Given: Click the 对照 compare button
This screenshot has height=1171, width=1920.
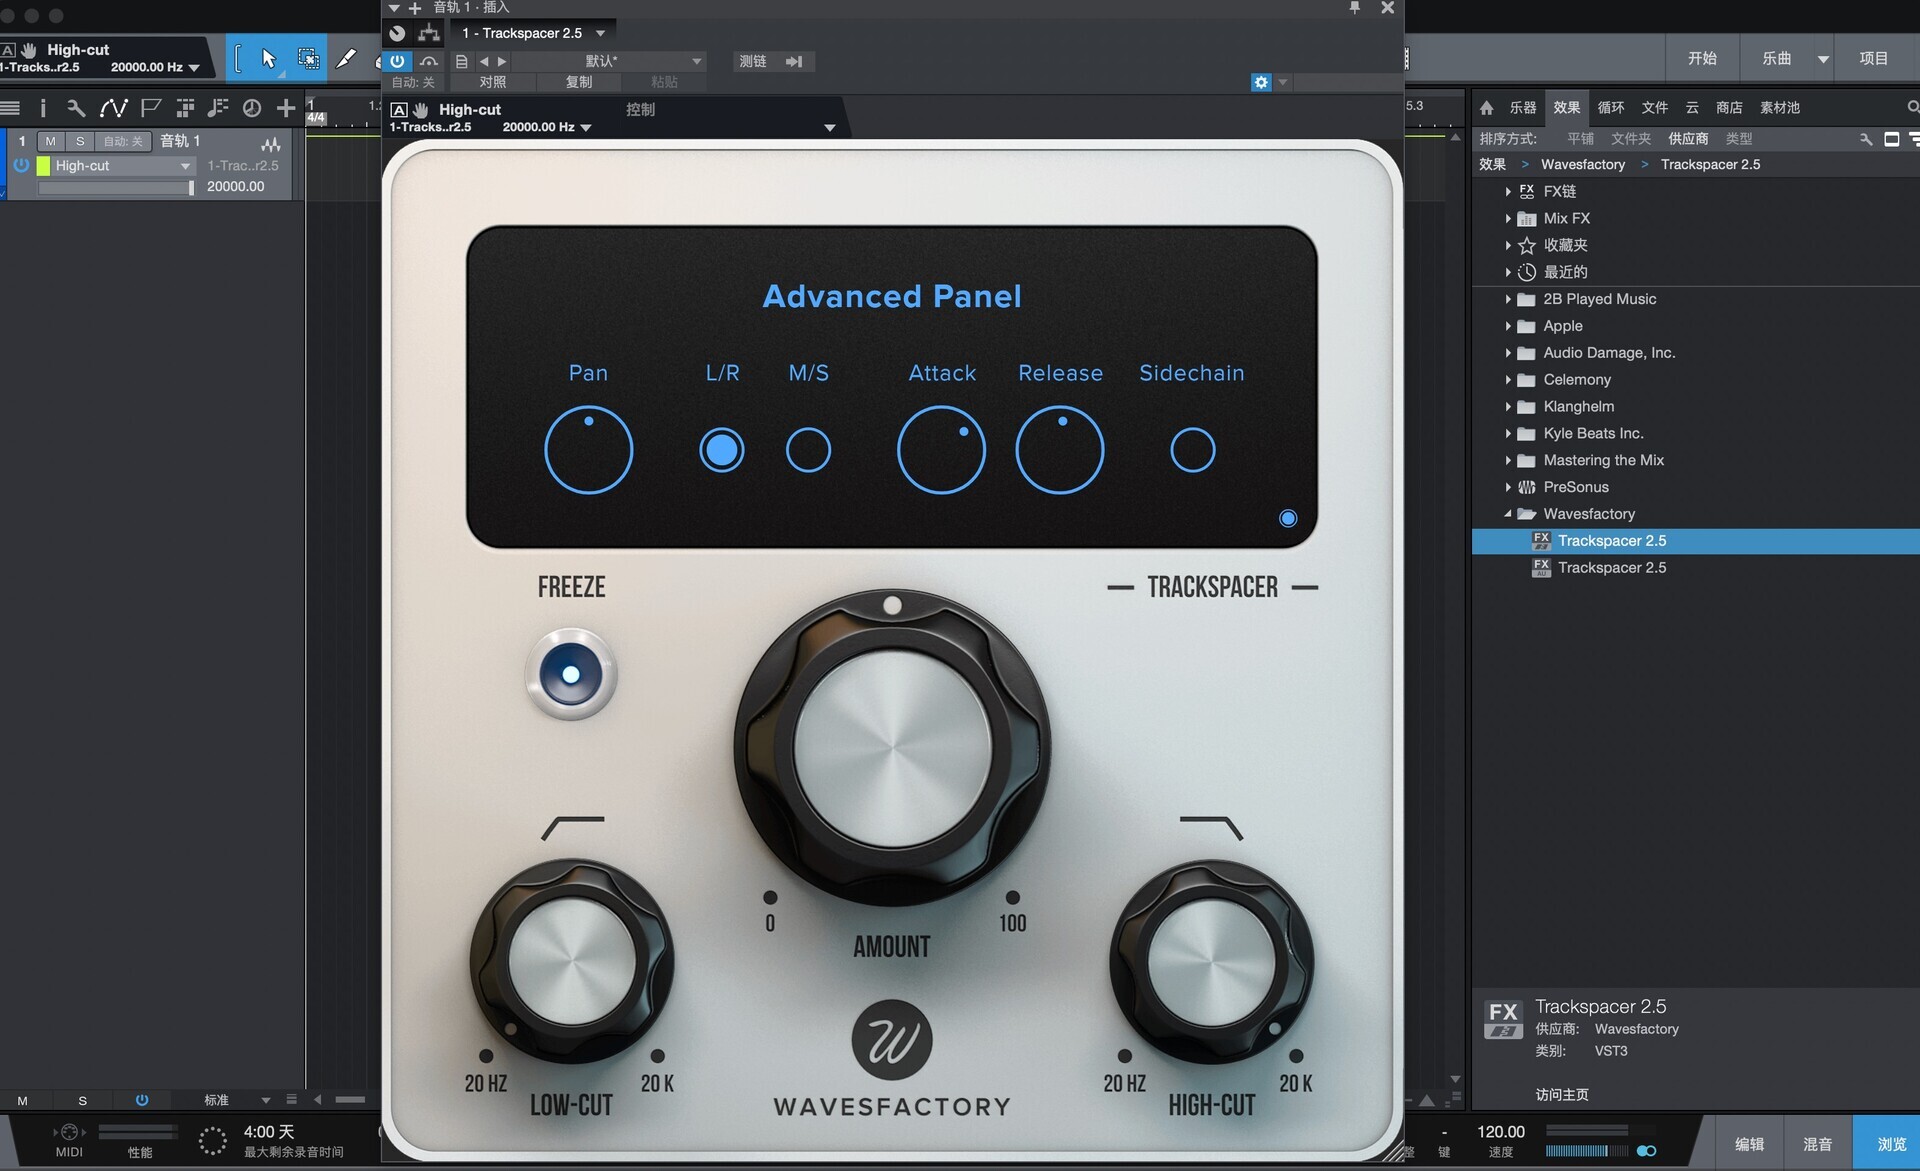Looking at the screenshot, I should (493, 82).
